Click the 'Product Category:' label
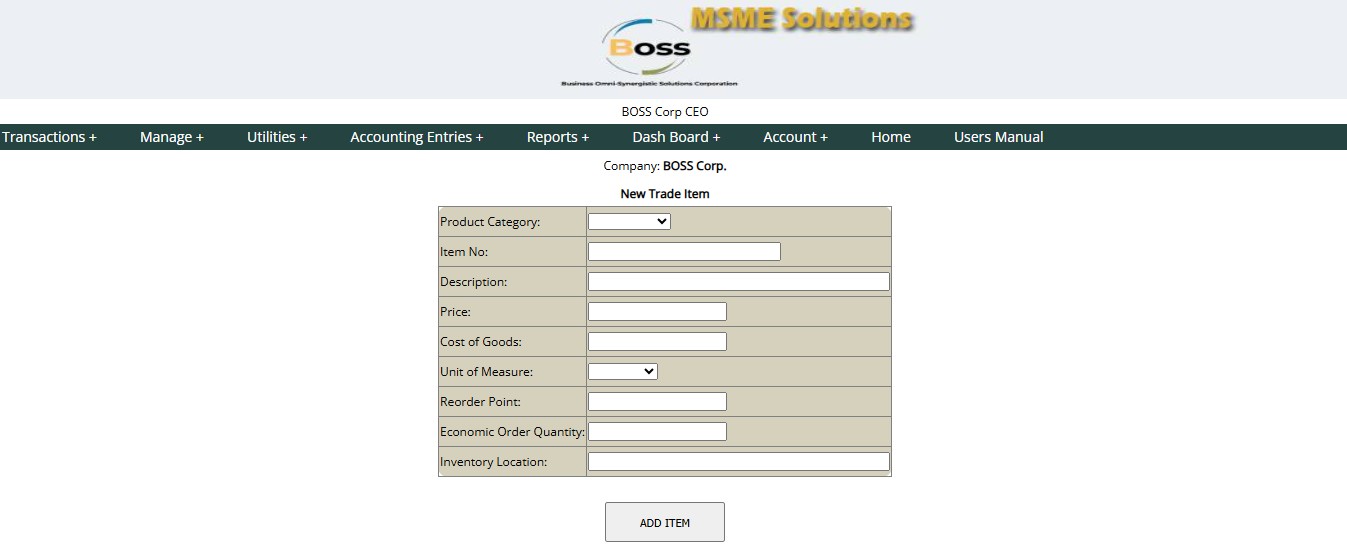This screenshot has width=1347, height=550. click(x=490, y=222)
